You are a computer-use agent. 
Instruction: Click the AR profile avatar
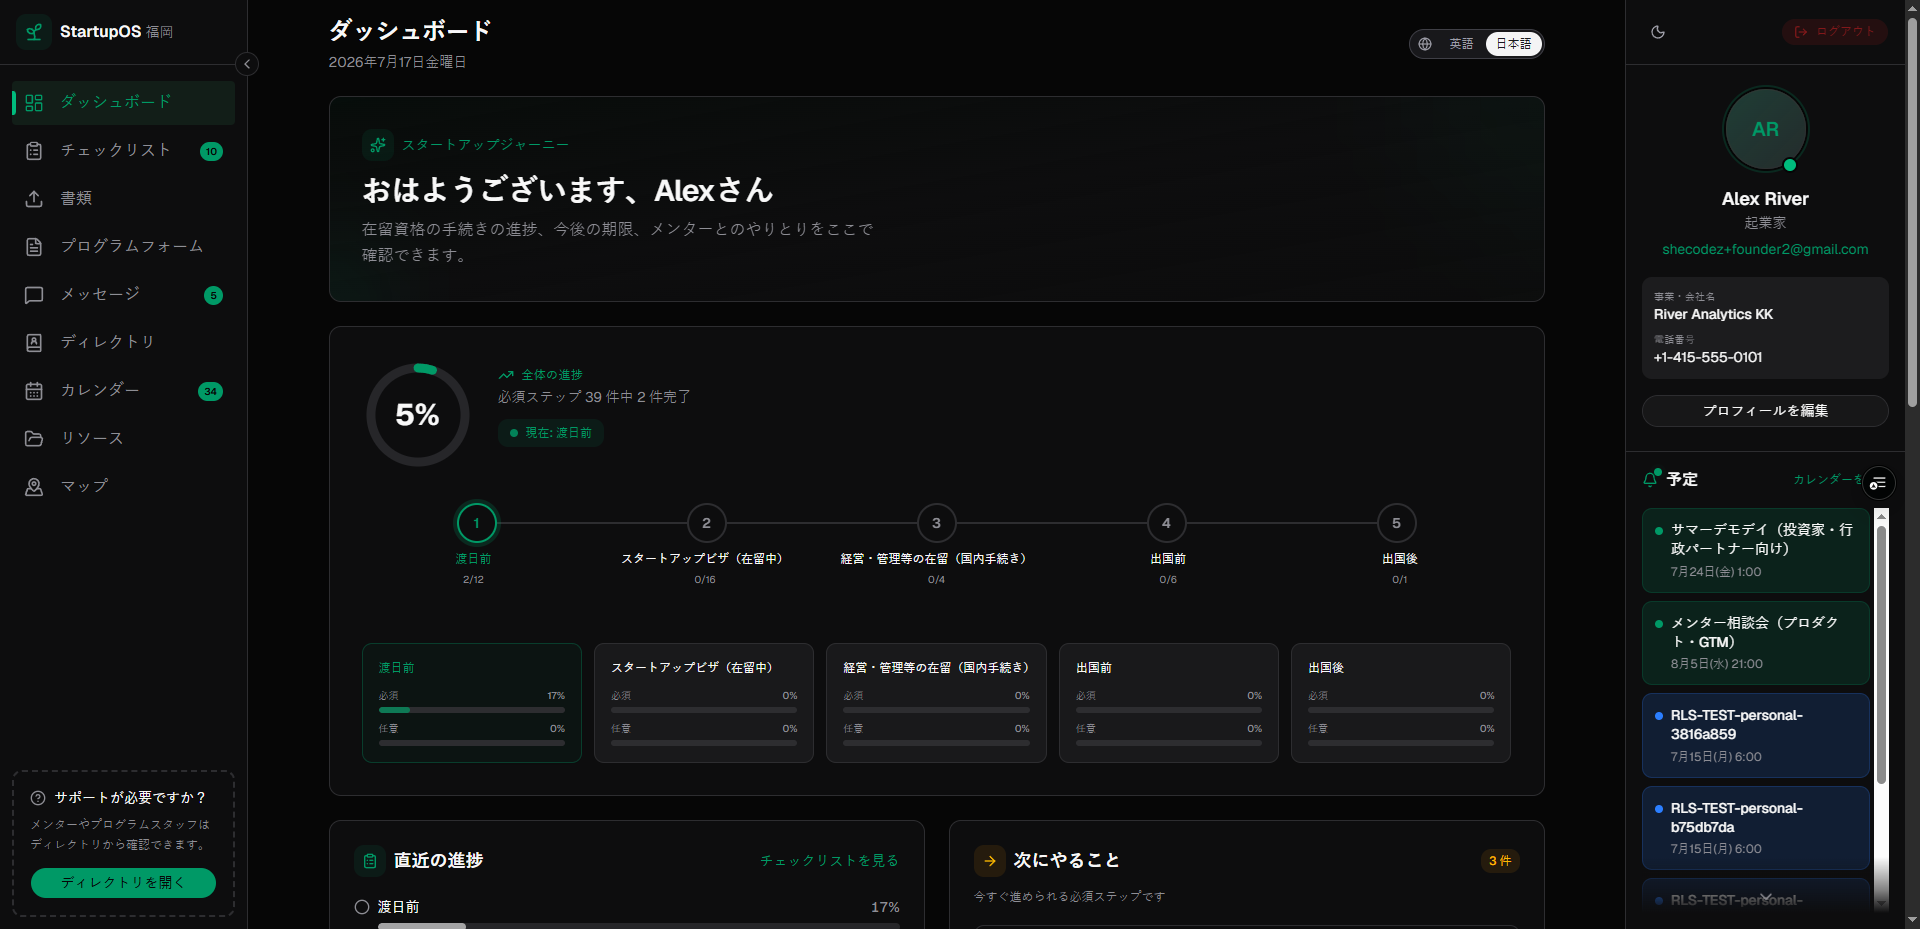click(1765, 130)
